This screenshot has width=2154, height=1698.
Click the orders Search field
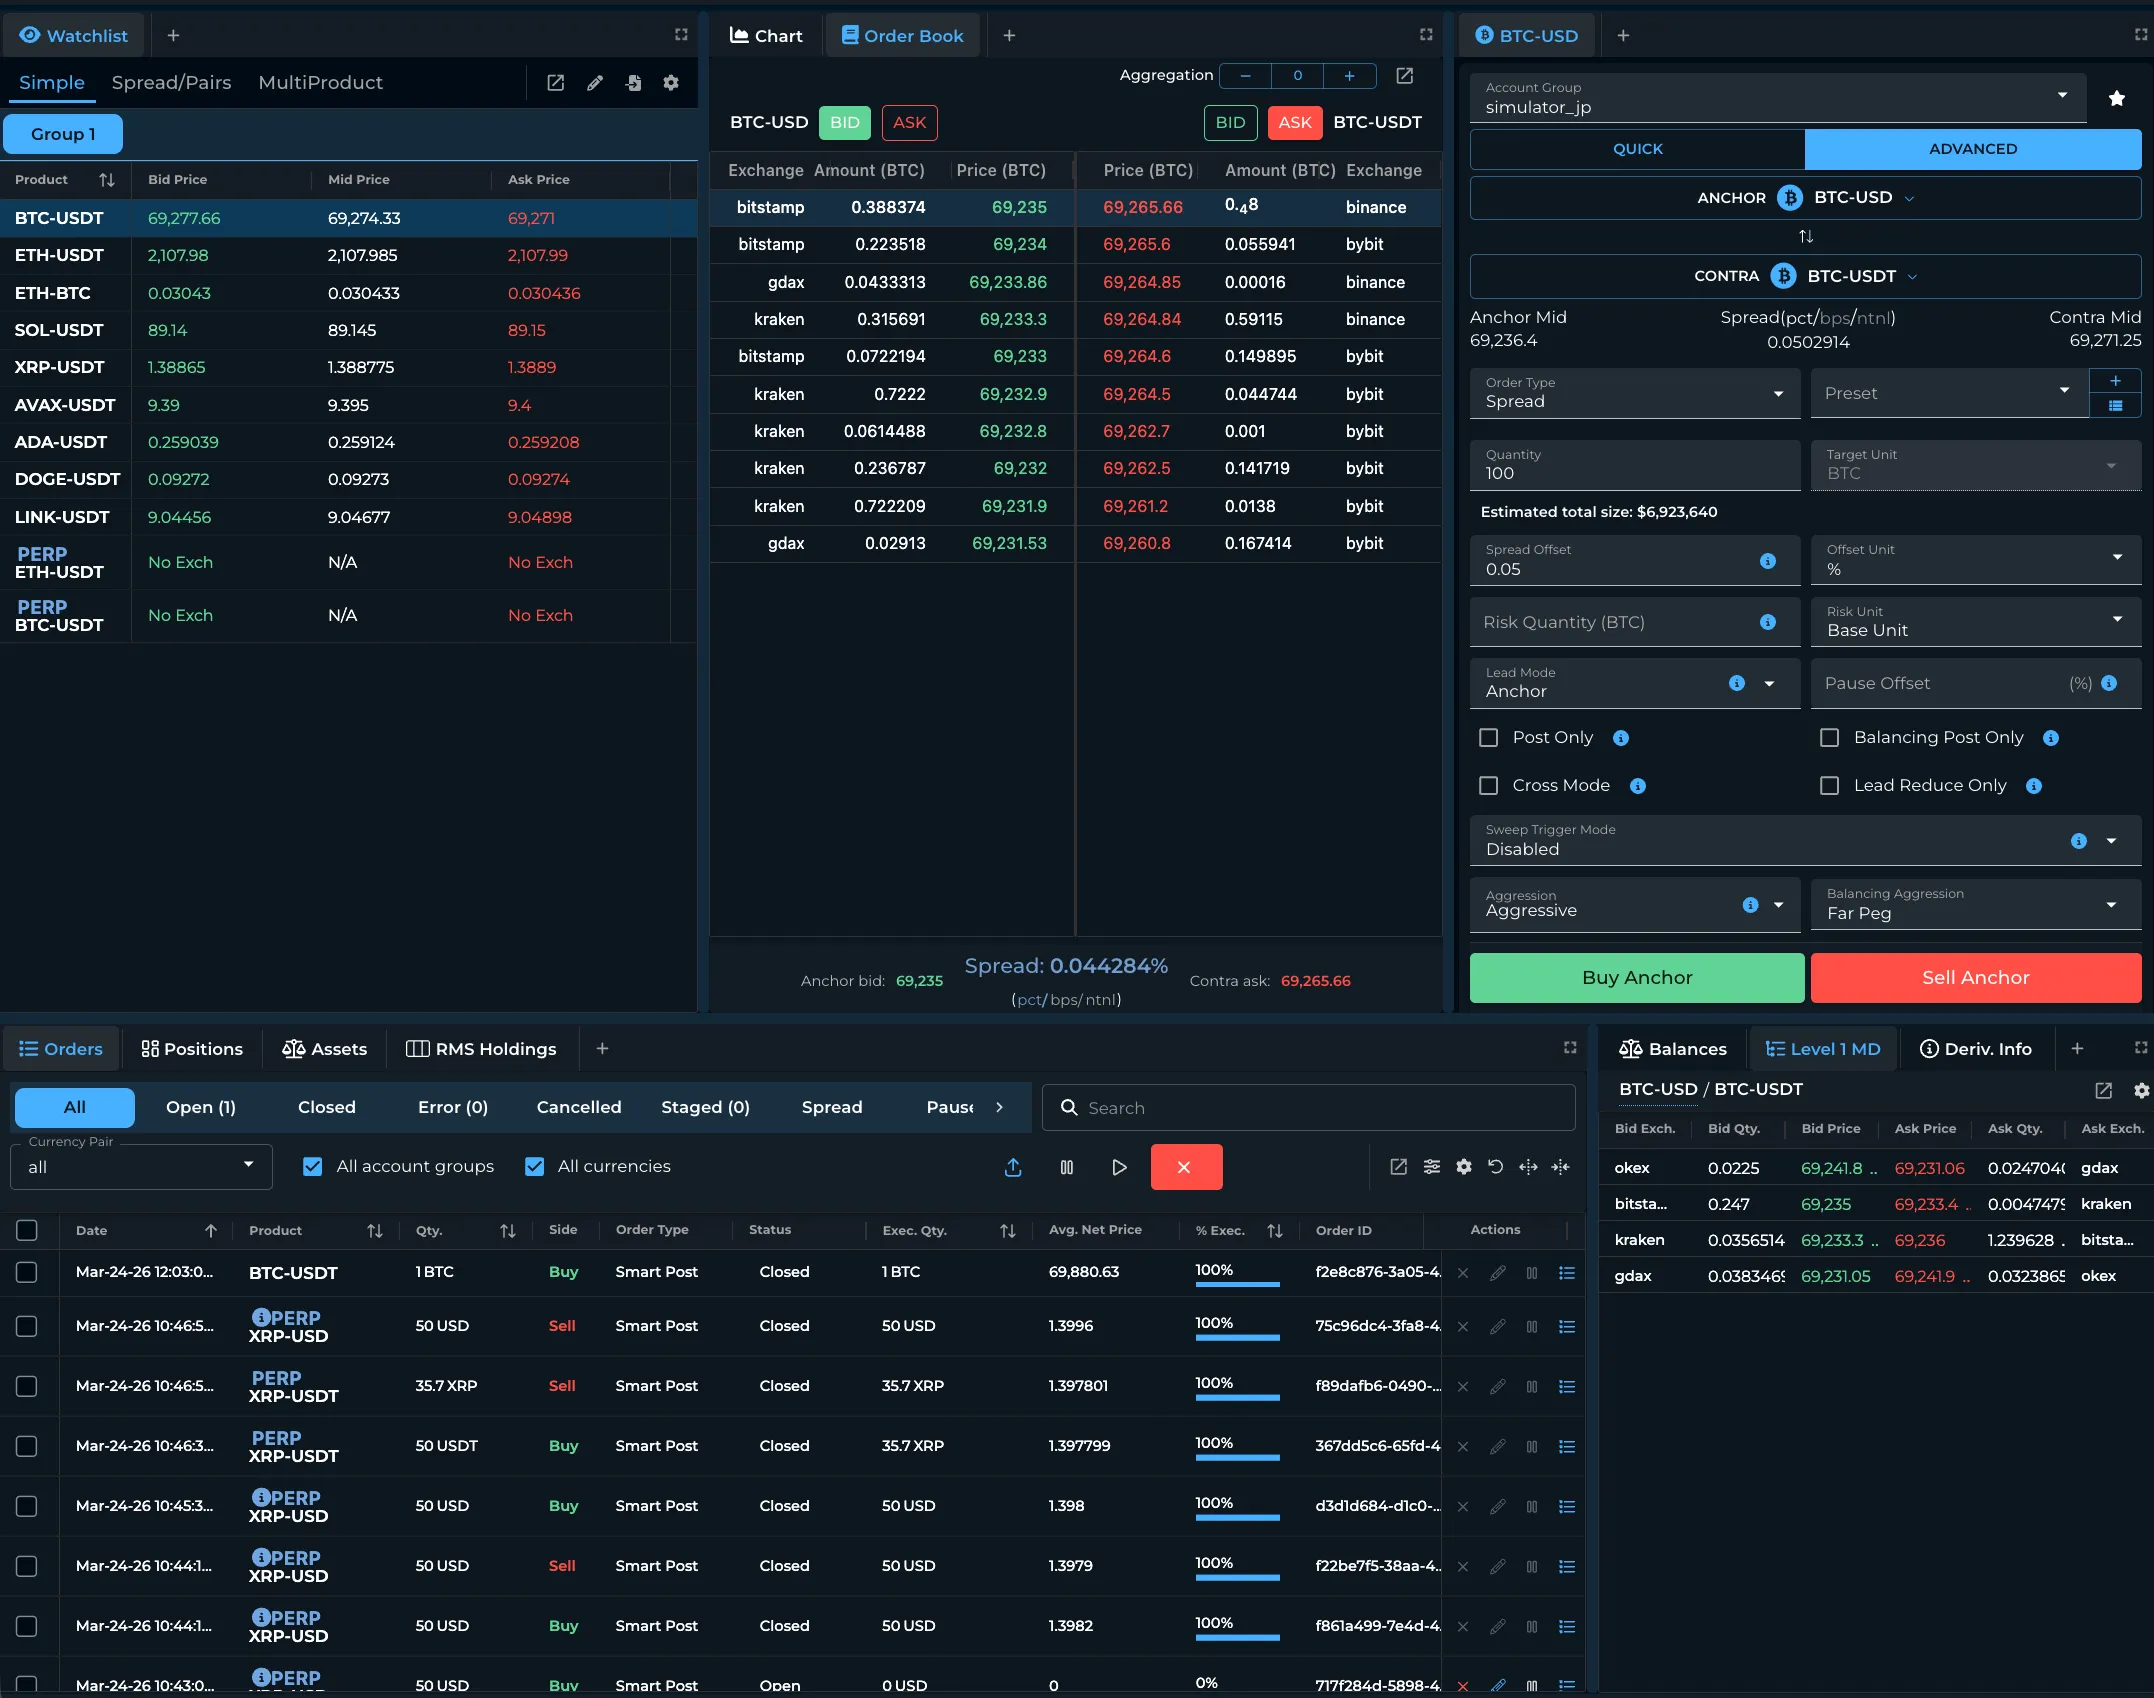(x=1308, y=1108)
